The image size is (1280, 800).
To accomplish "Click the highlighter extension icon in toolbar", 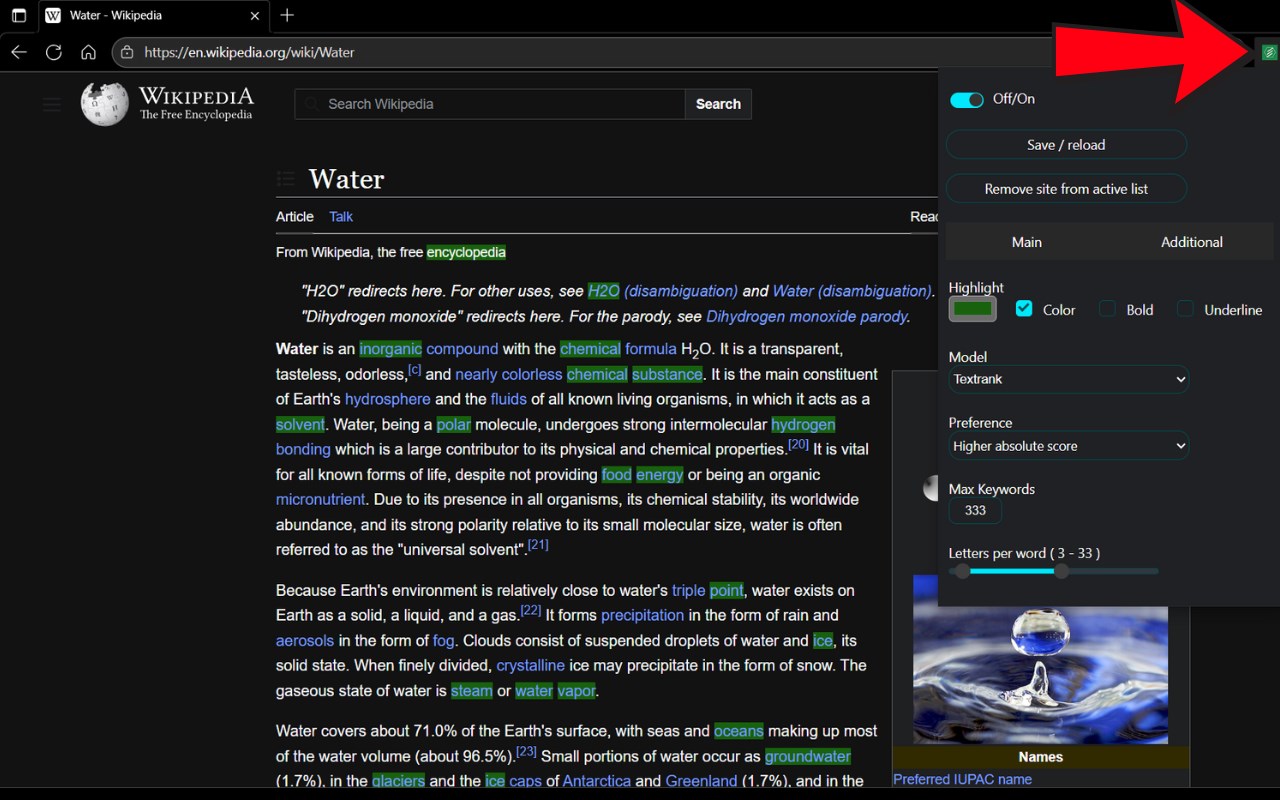I will coord(1269,52).
